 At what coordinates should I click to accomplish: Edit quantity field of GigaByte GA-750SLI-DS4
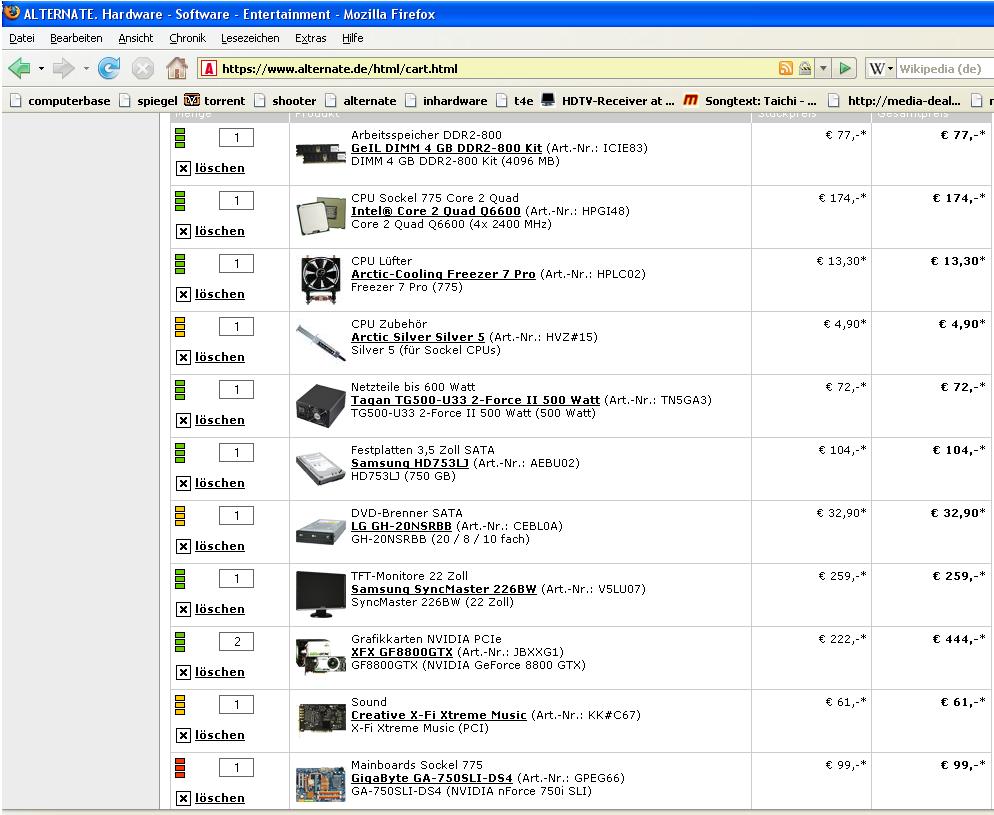[236, 767]
